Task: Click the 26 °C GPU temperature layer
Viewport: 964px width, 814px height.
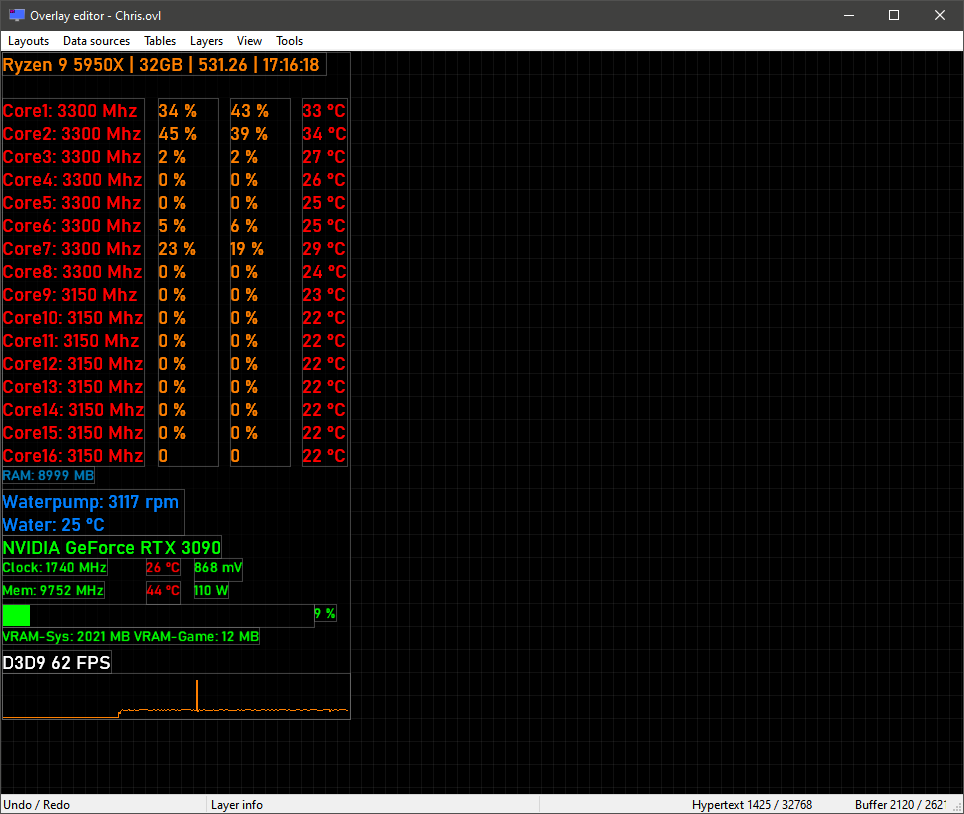Action: [x=163, y=567]
